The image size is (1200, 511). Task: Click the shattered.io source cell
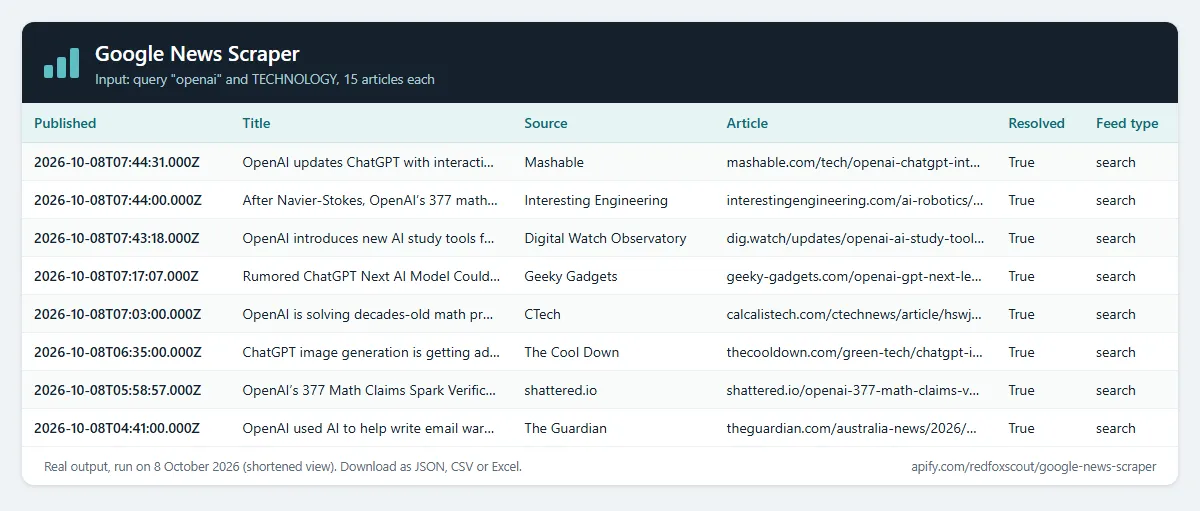click(561, 390)
